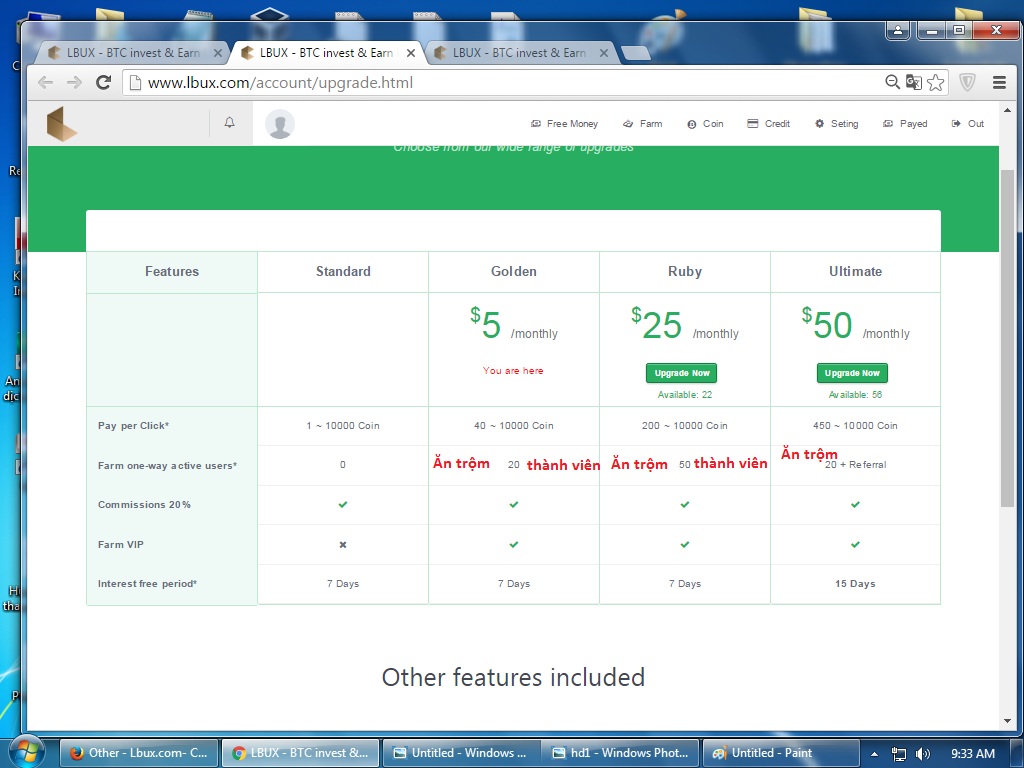Open the Coin menu item
This screenshot has width=1024, height=768.
(x=705, y=123)
